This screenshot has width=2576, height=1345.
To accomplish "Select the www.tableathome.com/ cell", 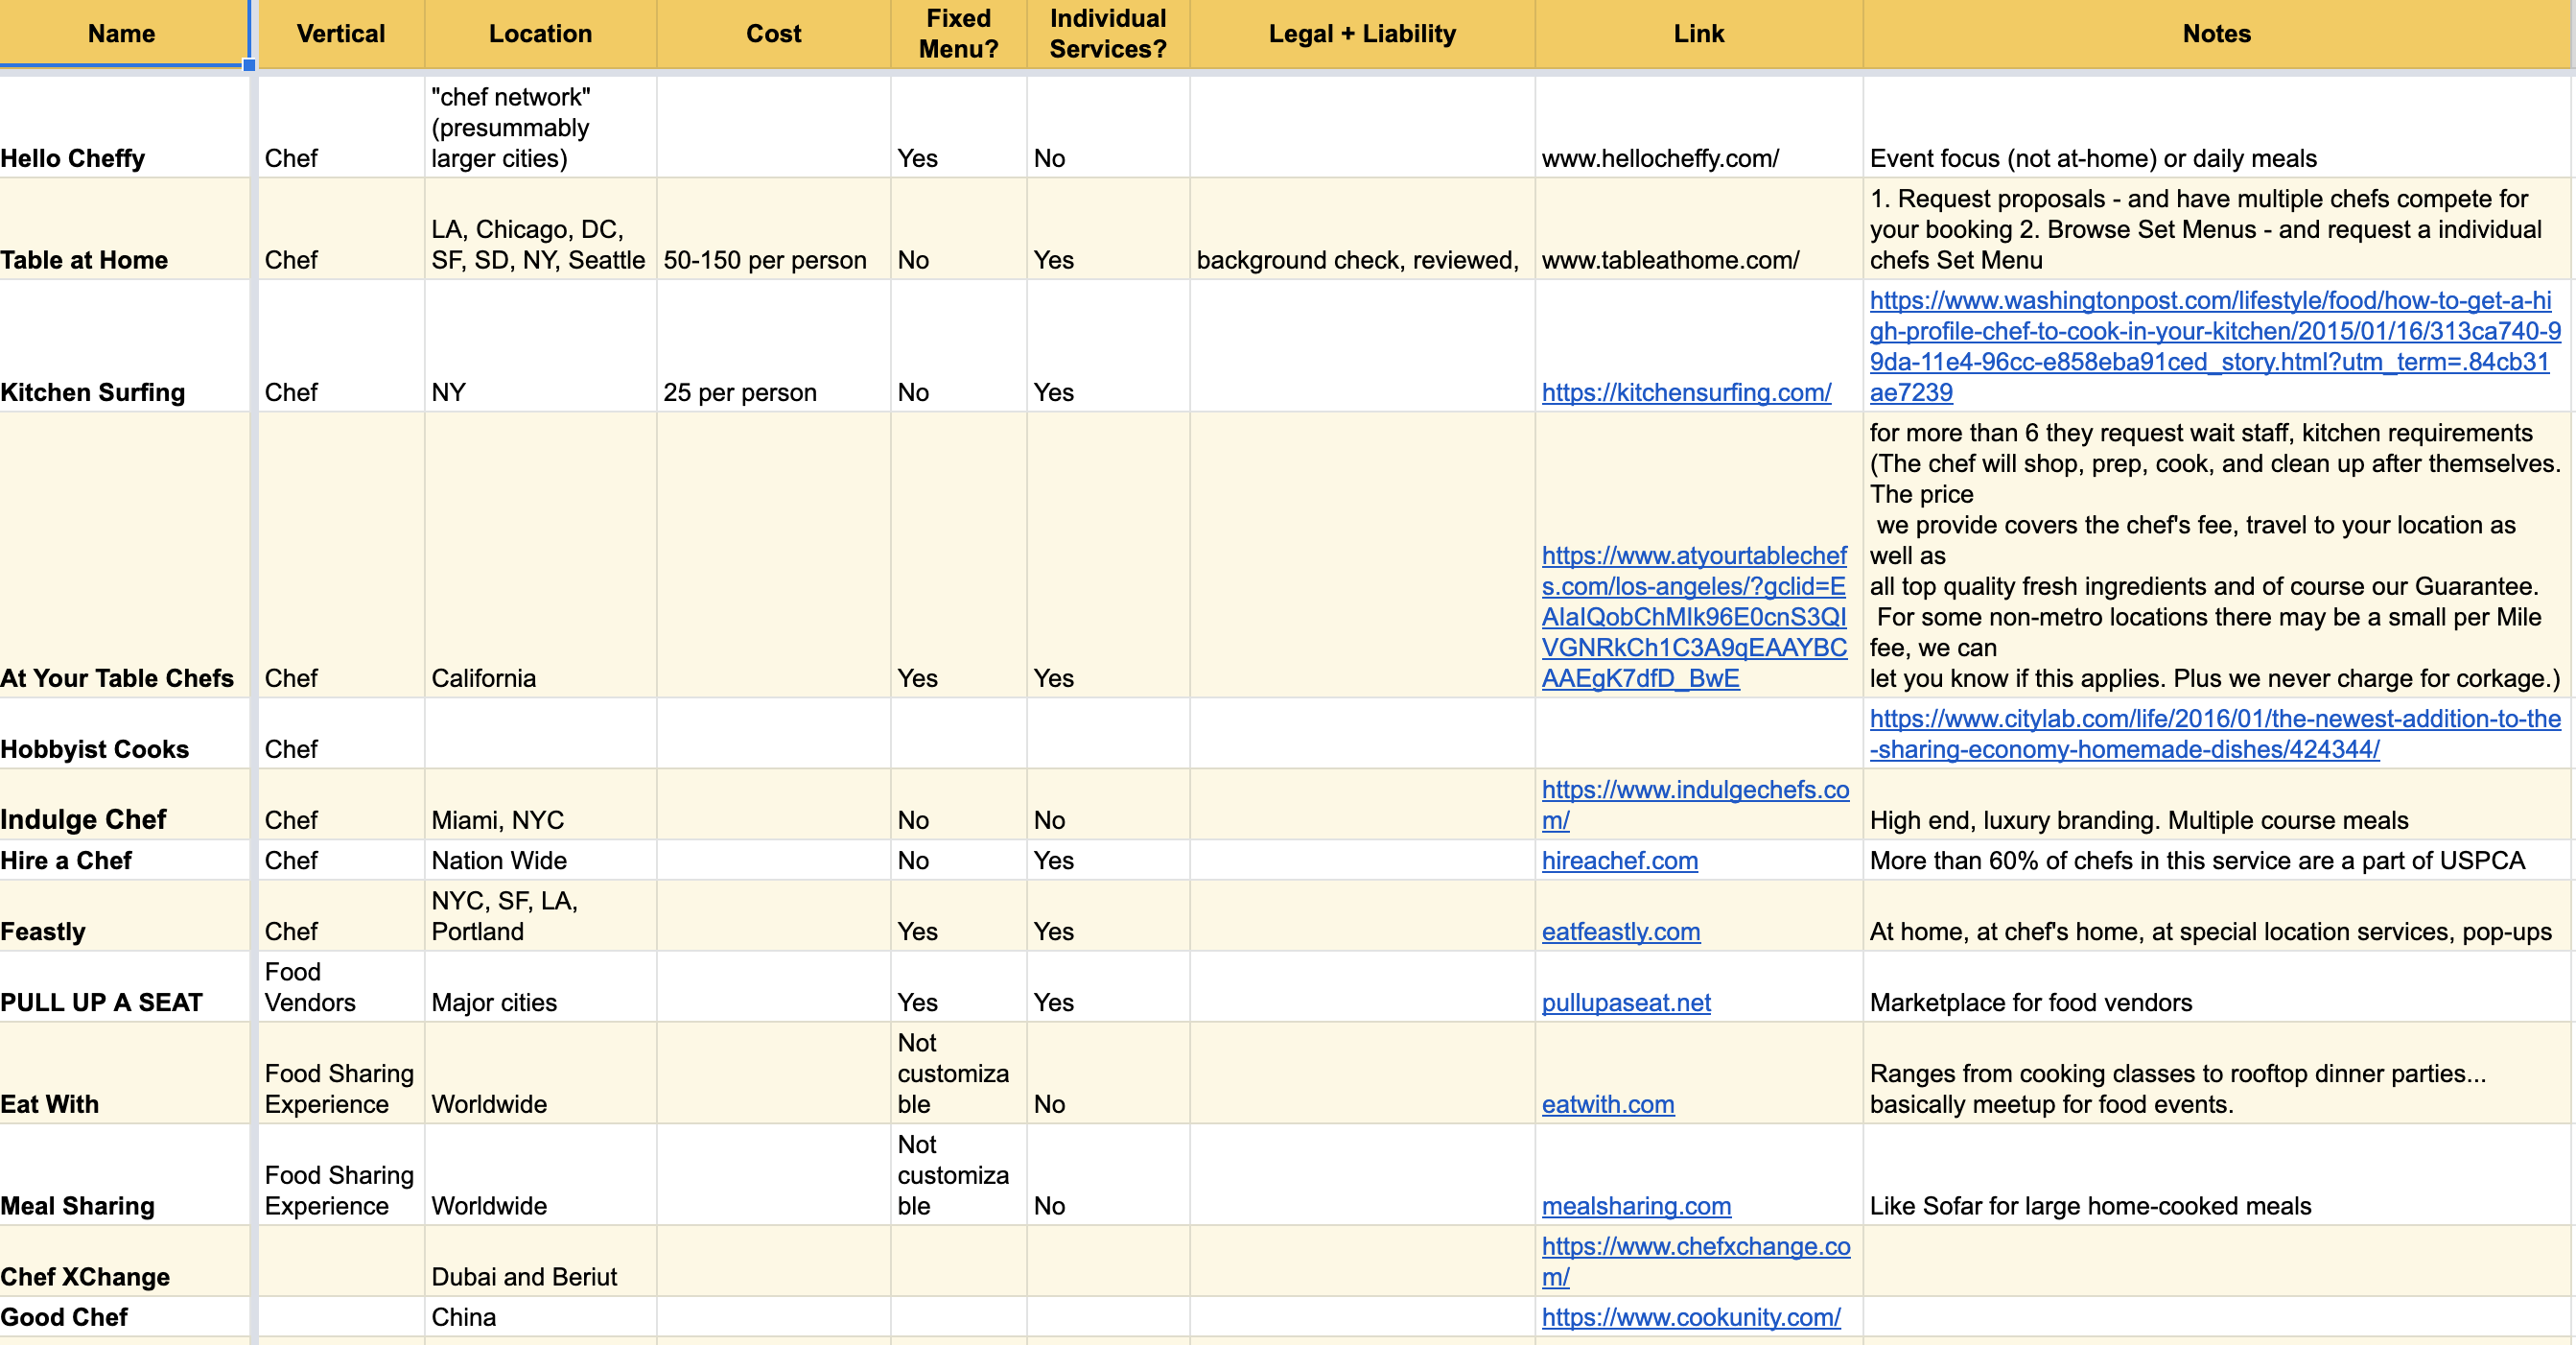I will tap(1699, 229).
